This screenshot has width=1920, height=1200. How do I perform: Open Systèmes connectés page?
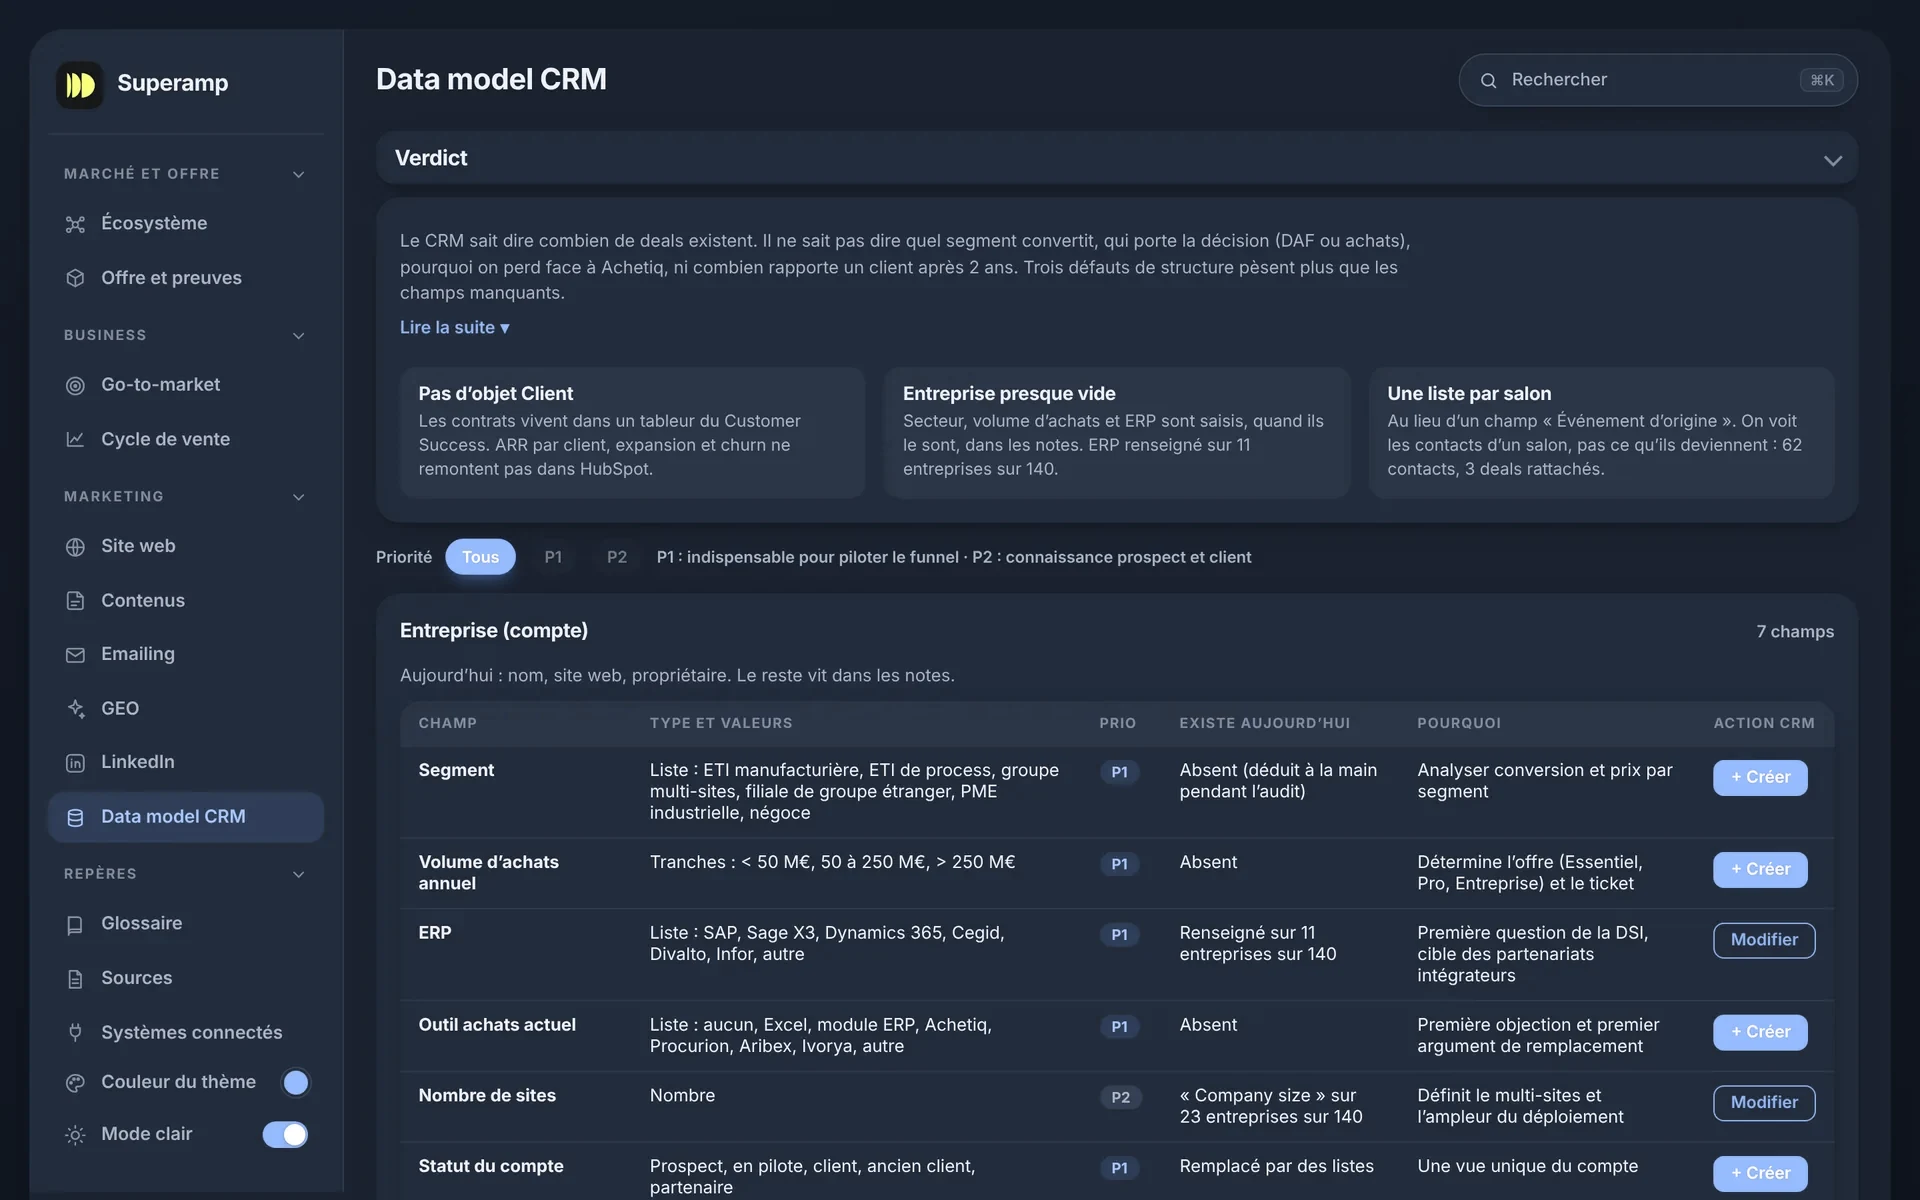tap(186, 1032)
